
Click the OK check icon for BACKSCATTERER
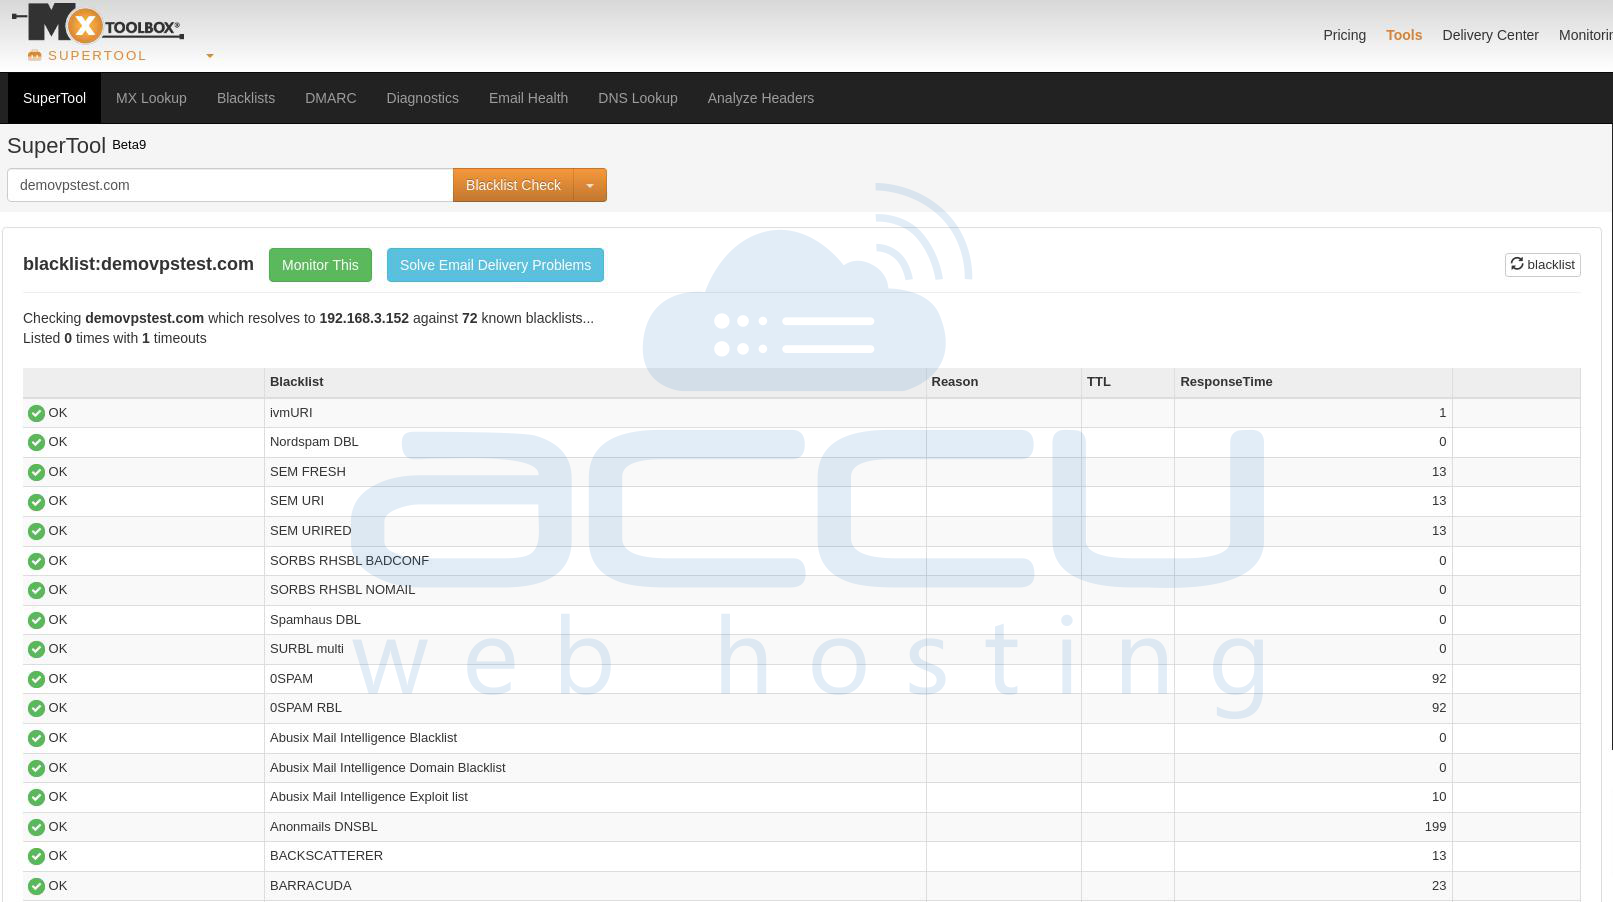(x=36, y=856)
